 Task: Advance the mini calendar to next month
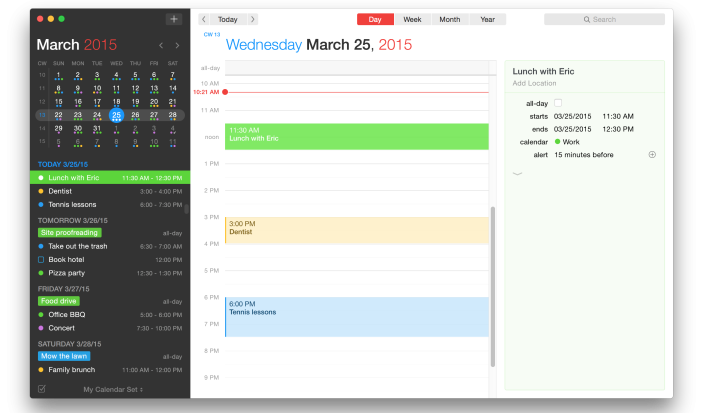(178, 45)
